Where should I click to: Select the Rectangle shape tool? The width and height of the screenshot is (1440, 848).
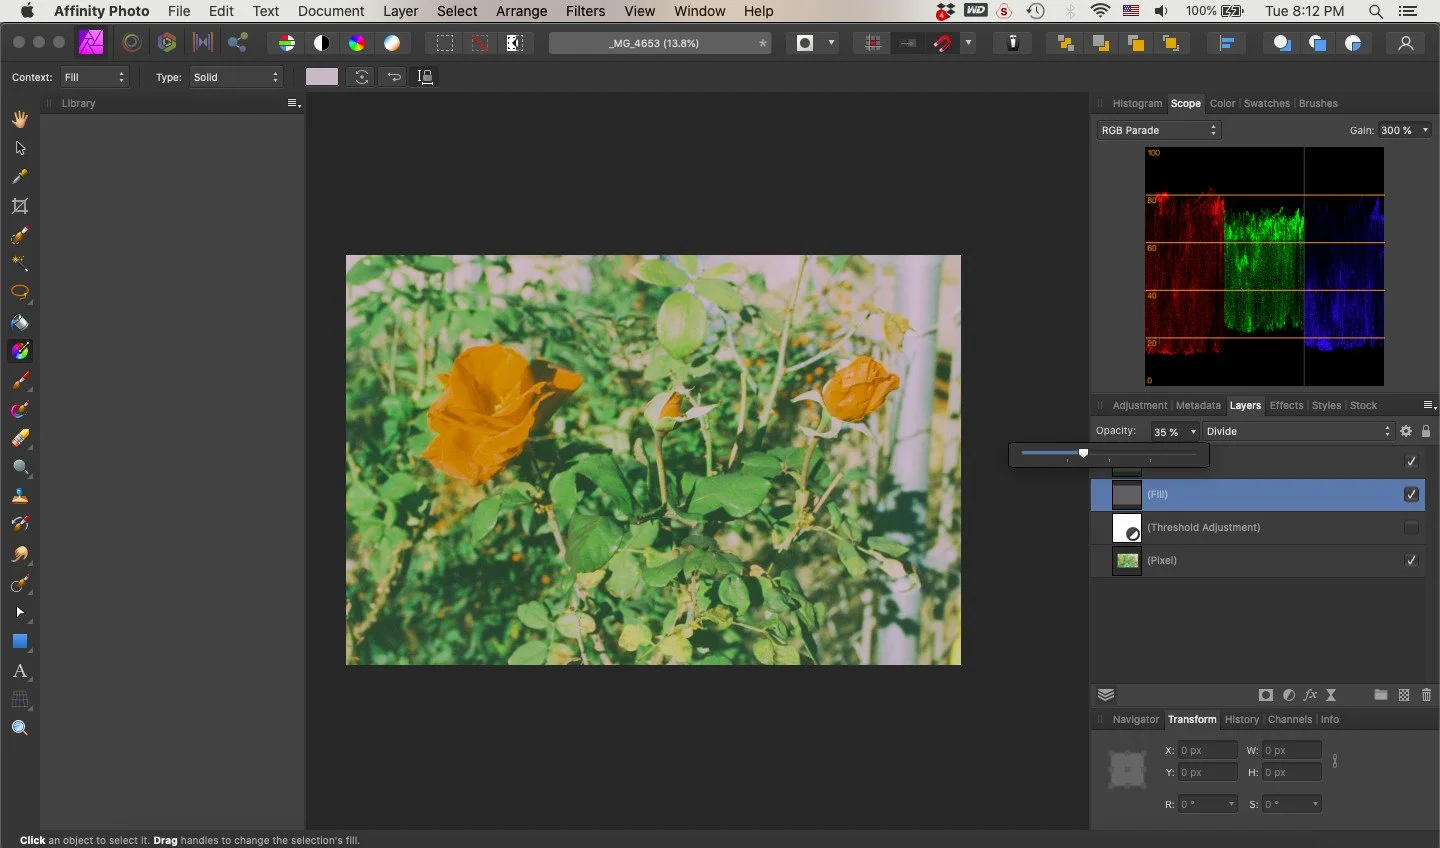[x=20, y=641]
